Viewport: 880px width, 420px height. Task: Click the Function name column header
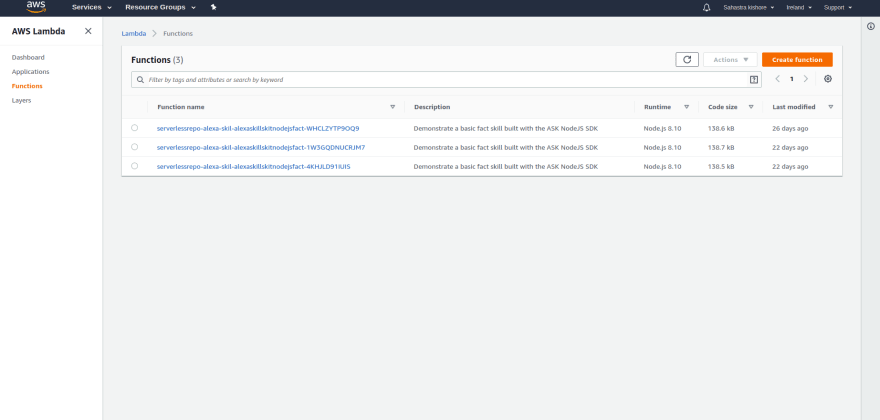[181, 107]
